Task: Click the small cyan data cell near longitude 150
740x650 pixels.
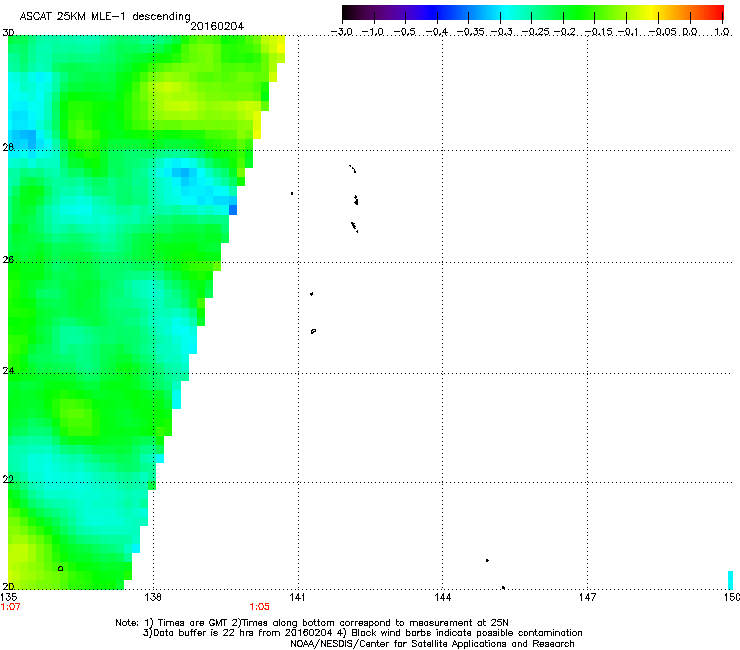Action: pos(731,580)
